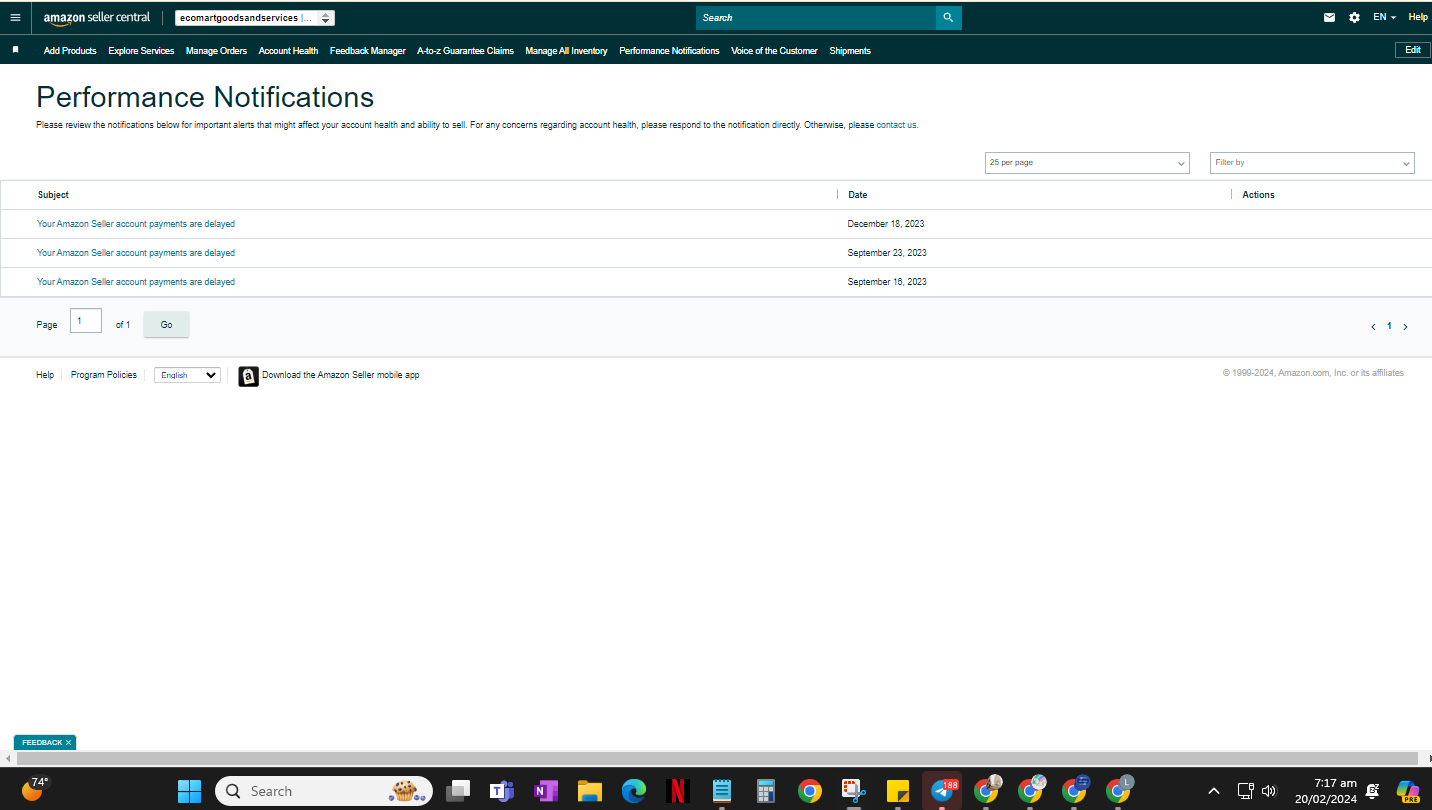This screenshot has height=810, width=1432.
Task: Go to Manage All Inventory
Action: pyautogui.click(x=566, y=51)
